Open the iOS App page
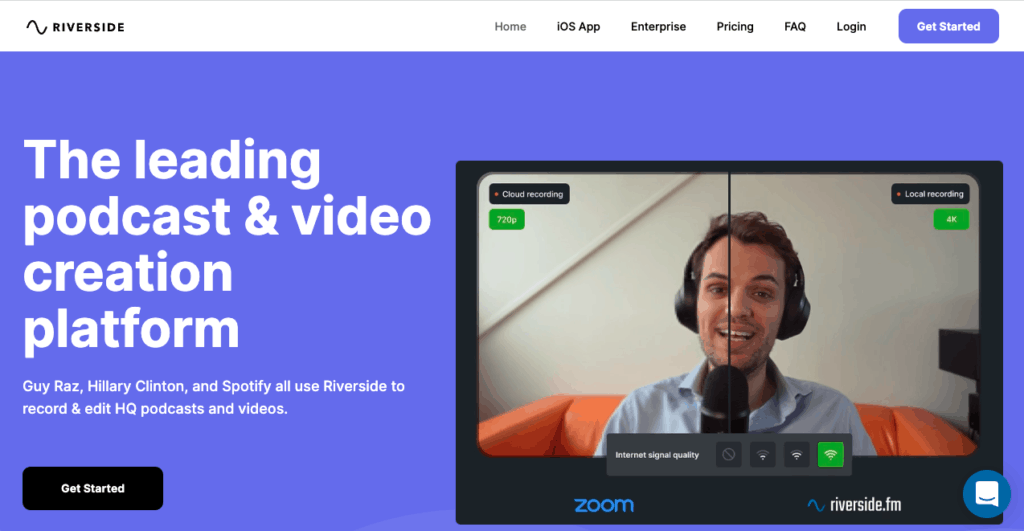Viewport: 1024px width, 531px height. click(578, 27)
